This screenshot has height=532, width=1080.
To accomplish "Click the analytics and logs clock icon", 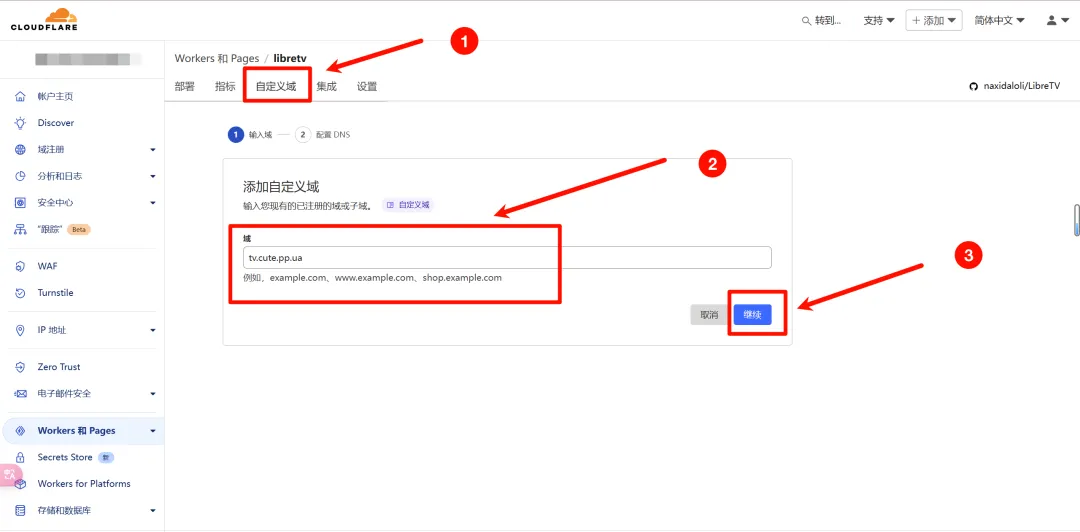I will point(21,176).
